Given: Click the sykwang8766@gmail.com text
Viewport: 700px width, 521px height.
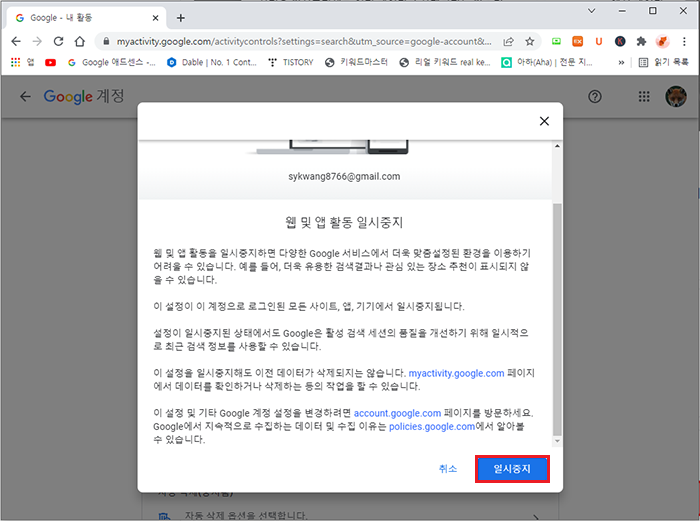Looking at the screenshot, I should pos(344,176).
